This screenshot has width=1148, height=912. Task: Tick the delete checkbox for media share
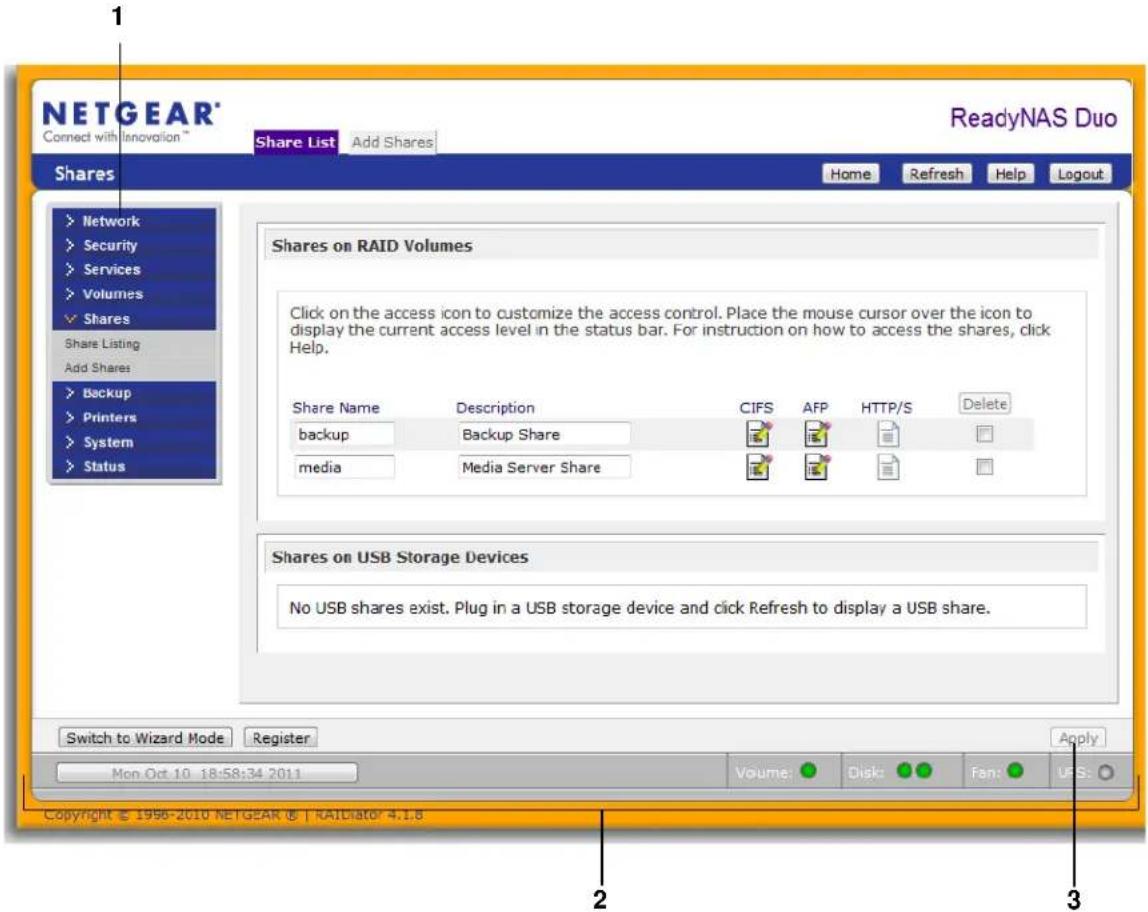pyautogui.click(x=985, y=466)
